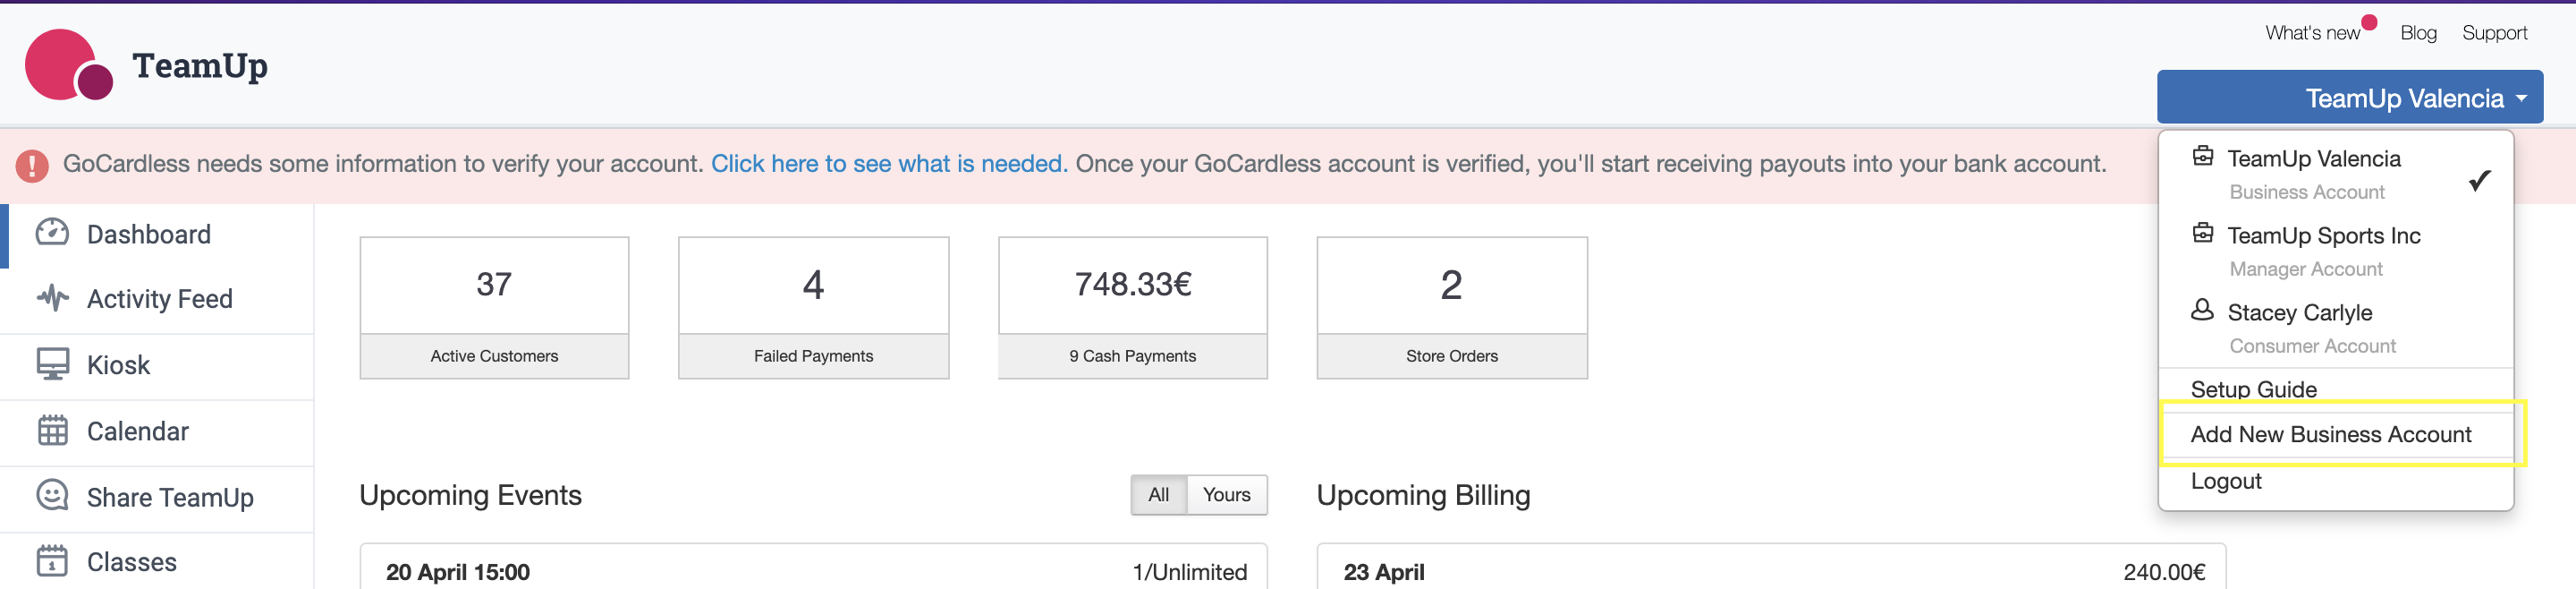
Task: Click the TeamUp logo icon
Action: [68, 65]
